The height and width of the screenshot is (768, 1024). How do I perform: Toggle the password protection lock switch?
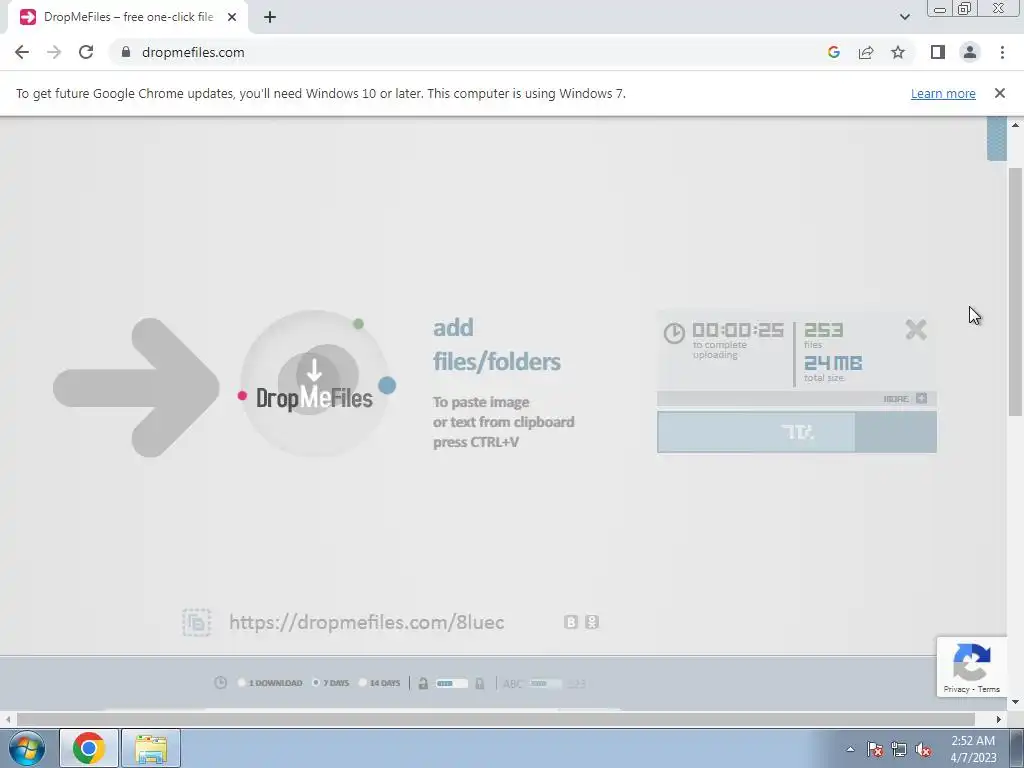click(x=452, y=684)
